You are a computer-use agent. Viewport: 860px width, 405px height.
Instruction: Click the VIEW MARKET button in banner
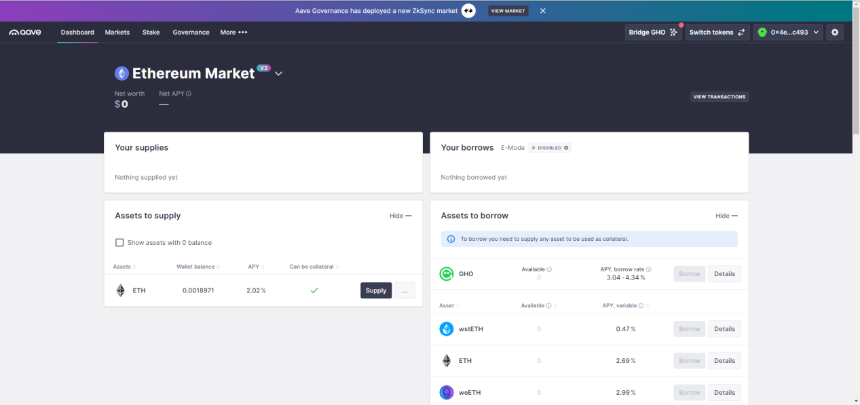coord(508,10)
